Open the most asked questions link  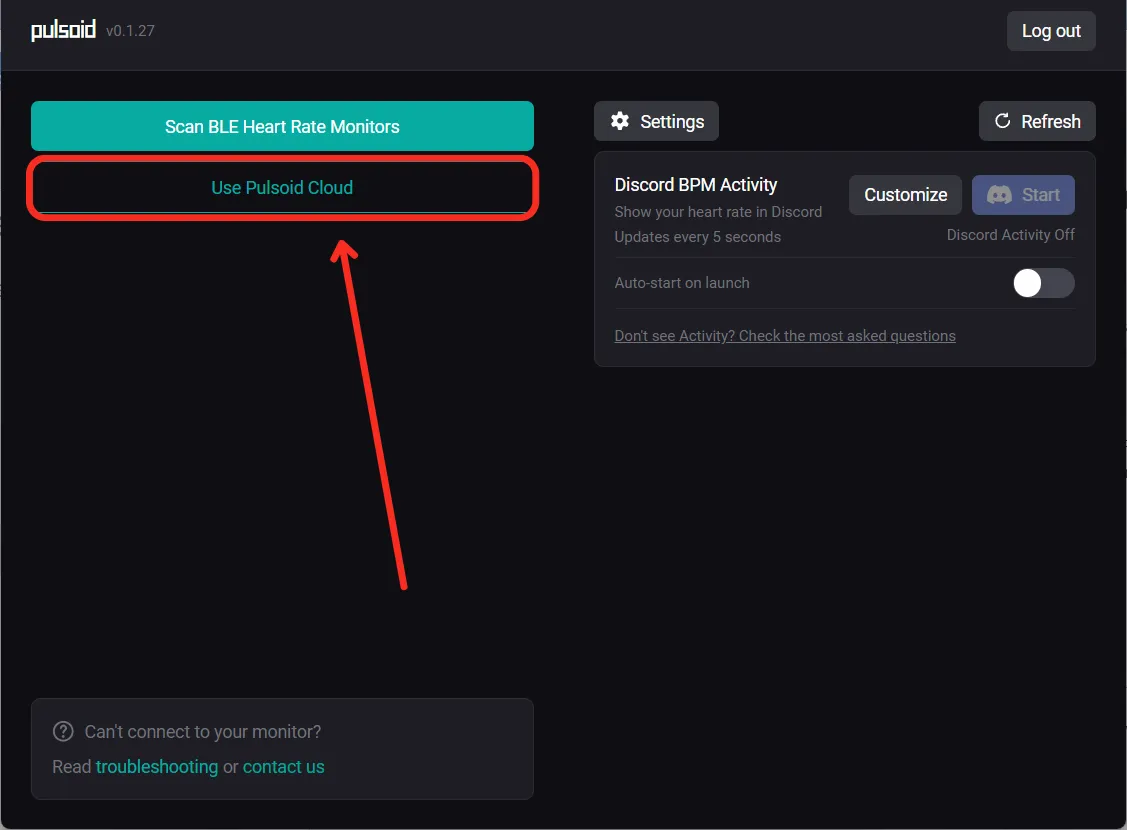click(785, 336)
